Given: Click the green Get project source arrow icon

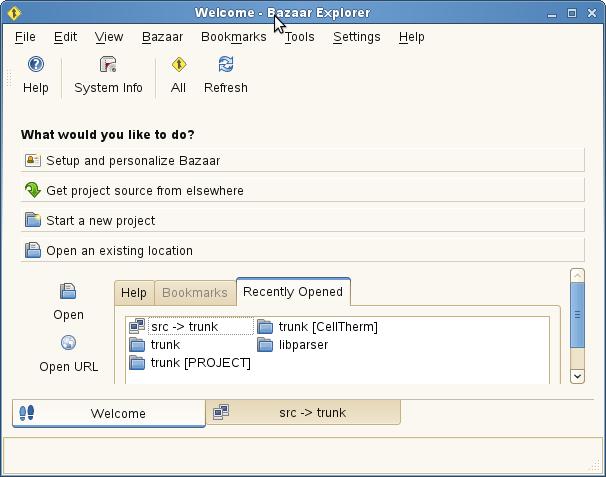Looking at the screenshot, I should 33,190.
